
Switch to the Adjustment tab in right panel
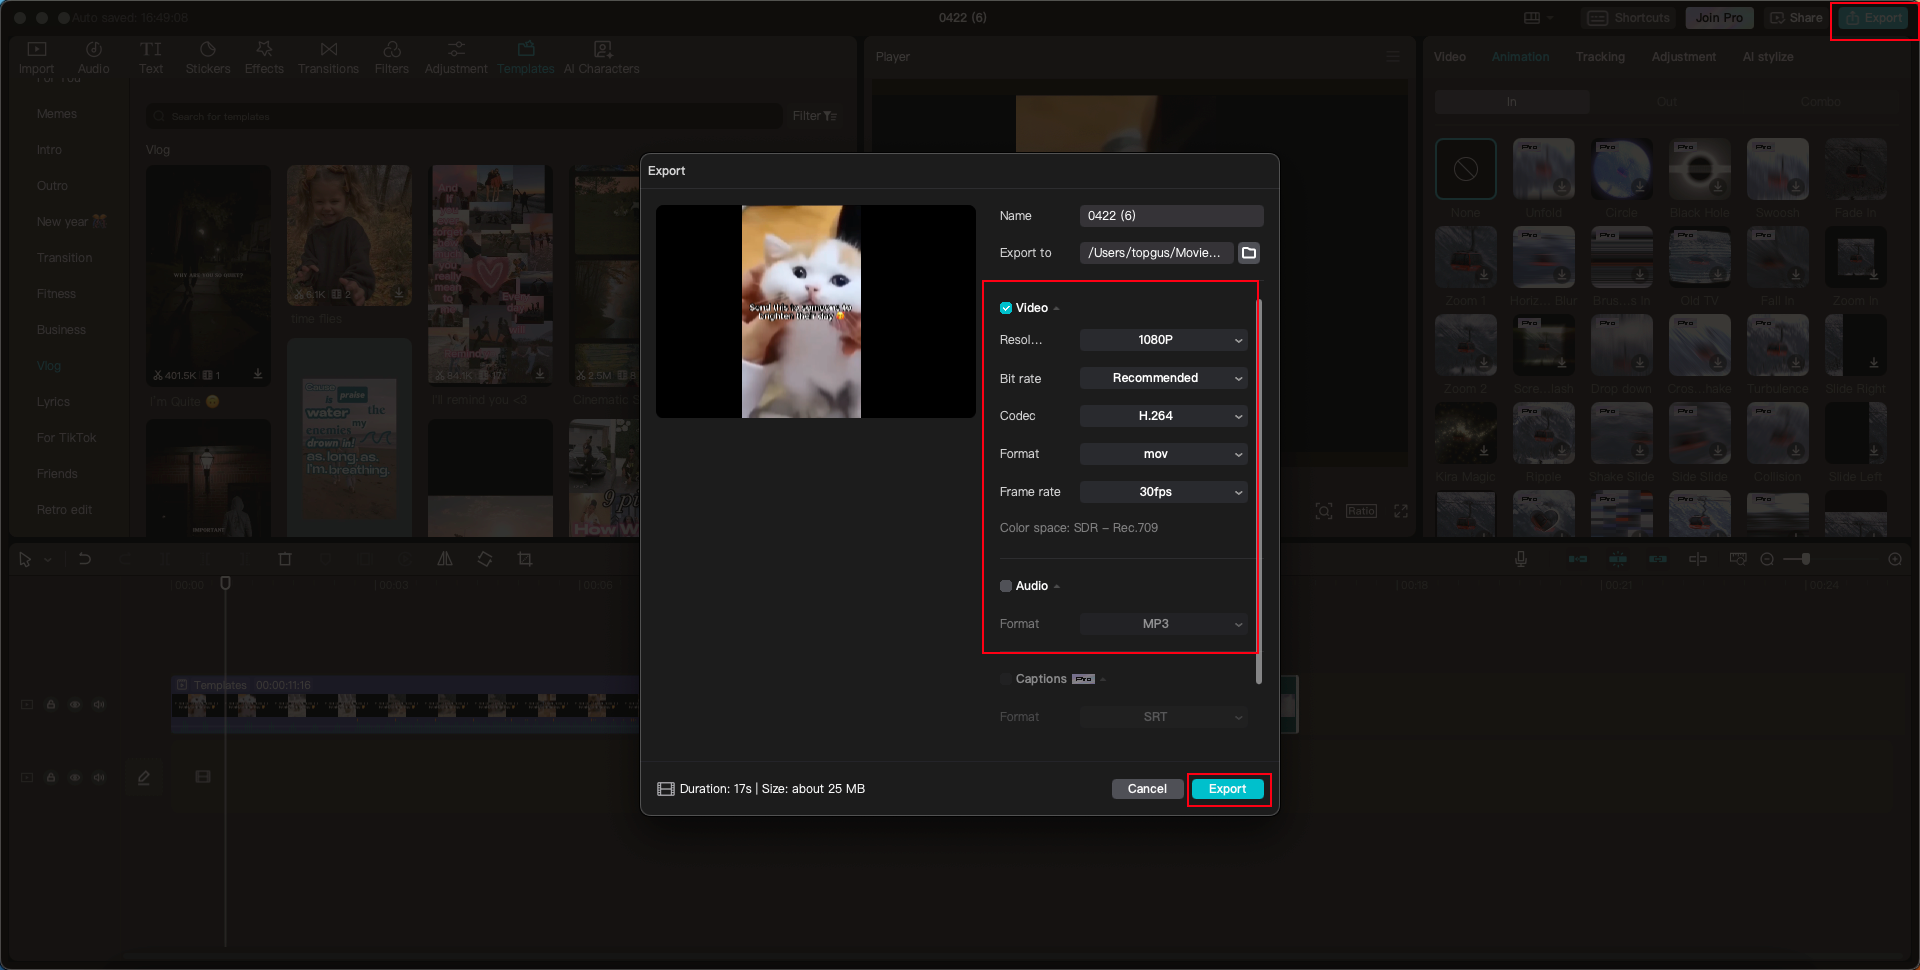(x=1684, y=57)
